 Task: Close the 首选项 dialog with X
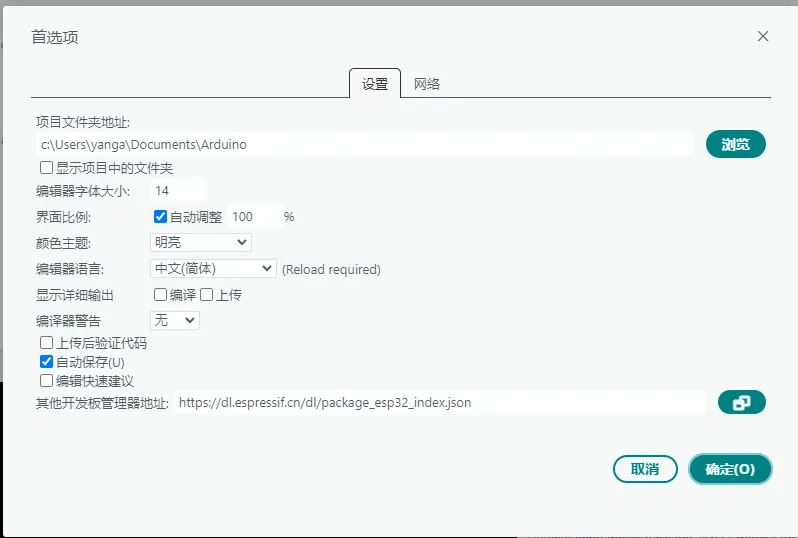coord(763,36)
